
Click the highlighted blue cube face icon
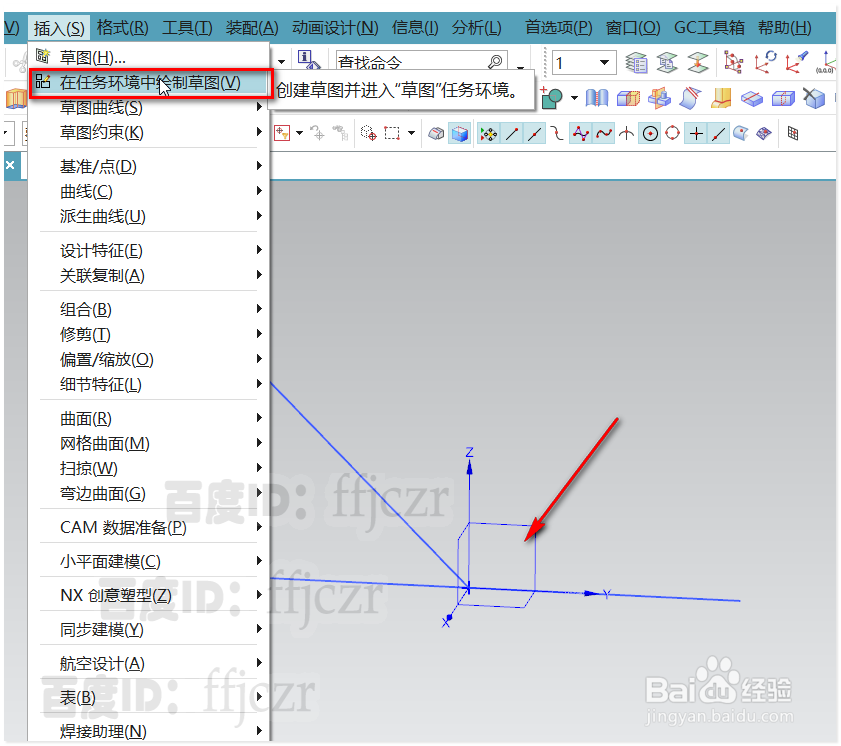(x=460, y=134)
